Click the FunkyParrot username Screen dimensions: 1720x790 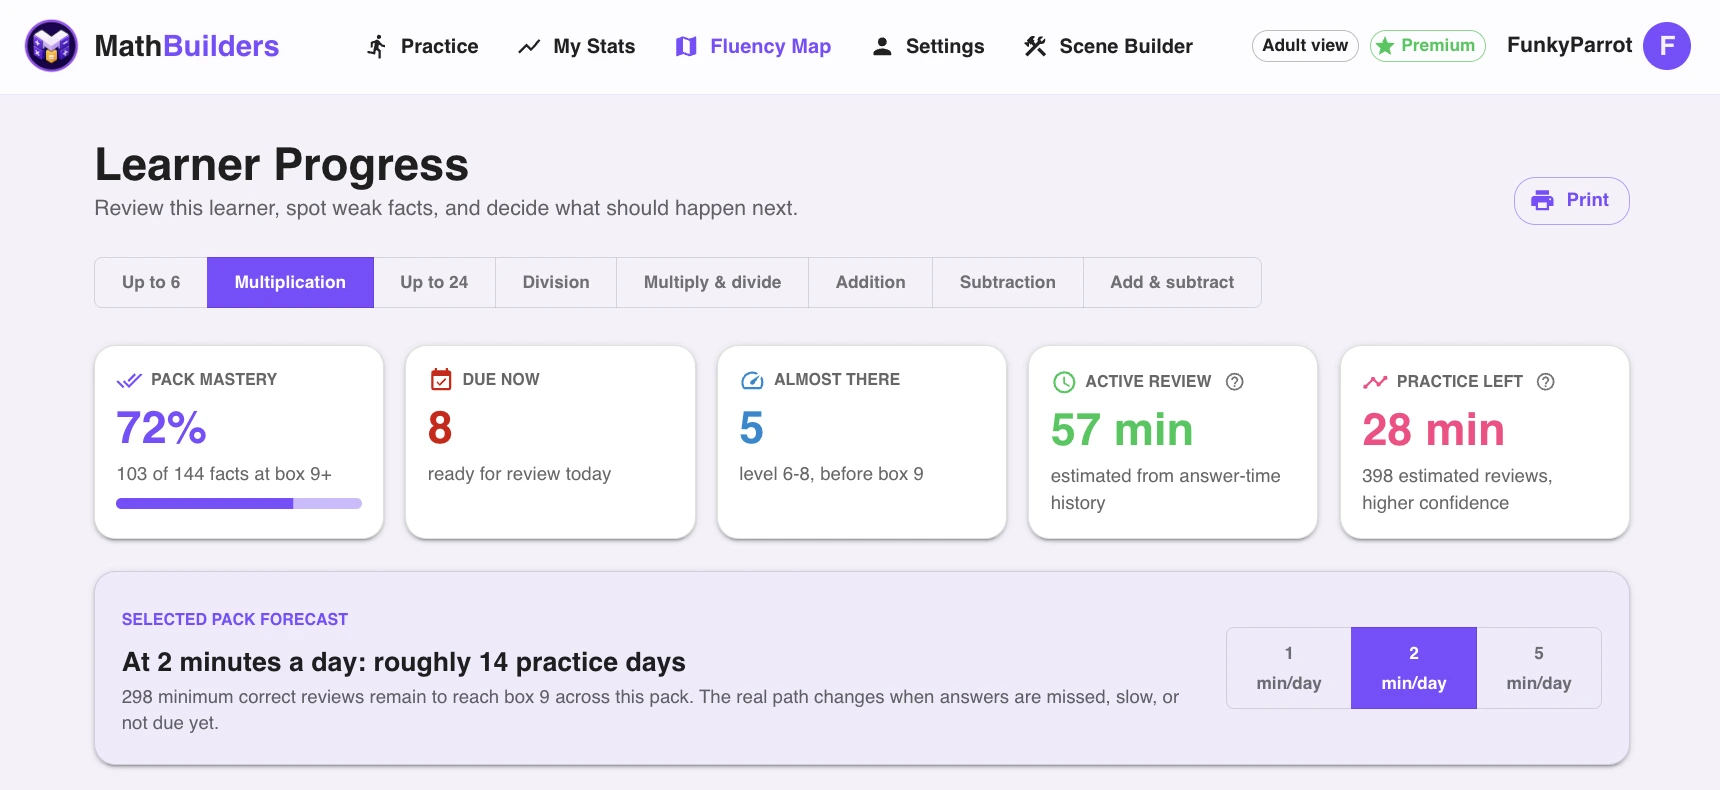pos(1569,45)
